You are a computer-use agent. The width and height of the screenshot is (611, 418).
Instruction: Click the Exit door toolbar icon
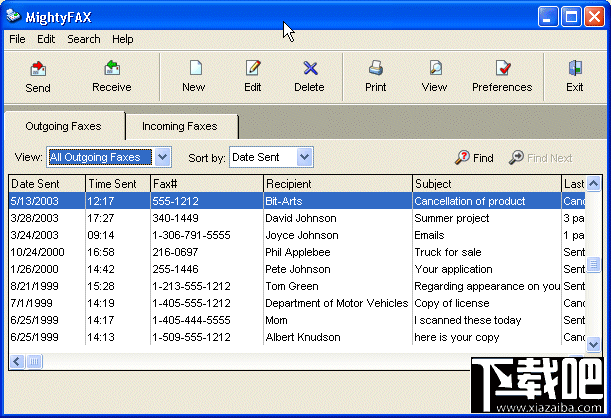coord(575,68)
